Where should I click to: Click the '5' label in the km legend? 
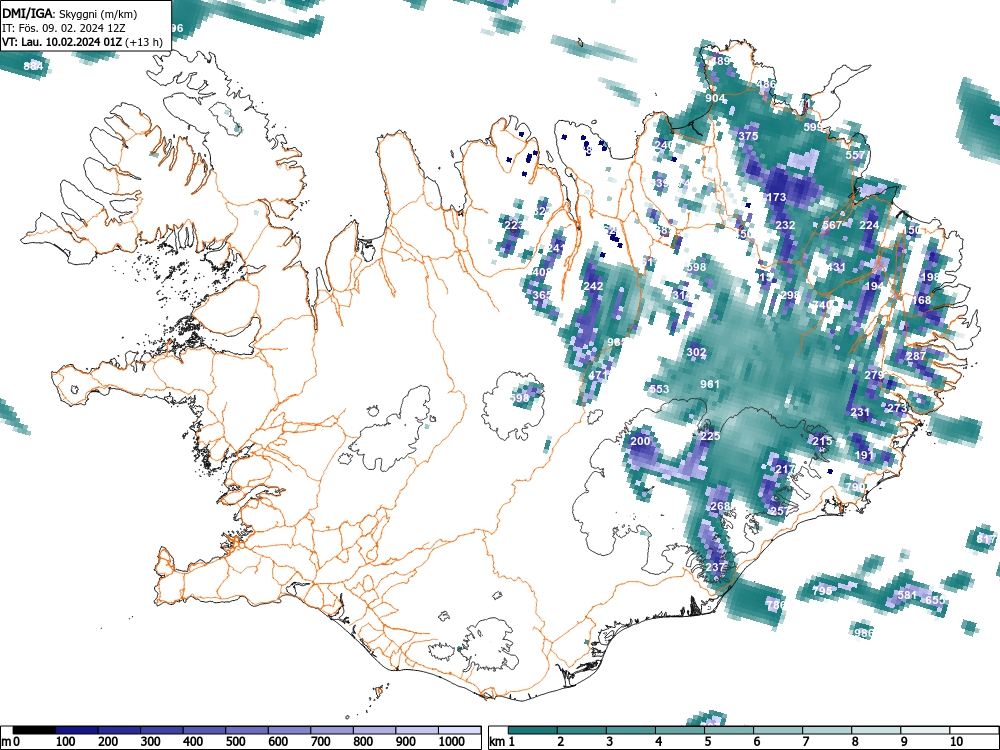[x=708, y=742]
